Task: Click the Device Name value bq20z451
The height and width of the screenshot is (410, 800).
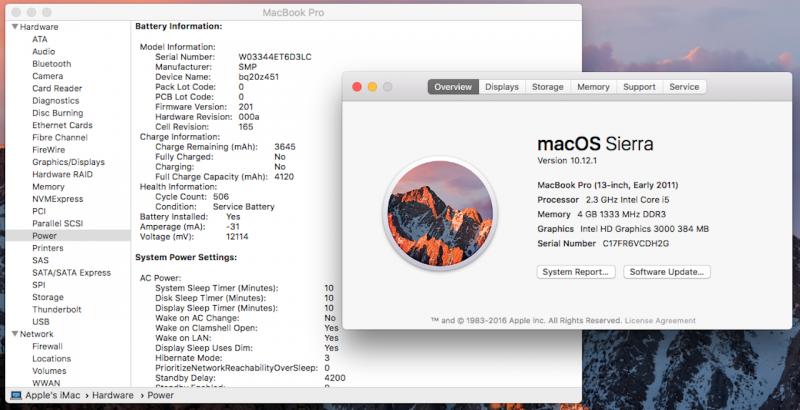Action: (x=259, y=77)
